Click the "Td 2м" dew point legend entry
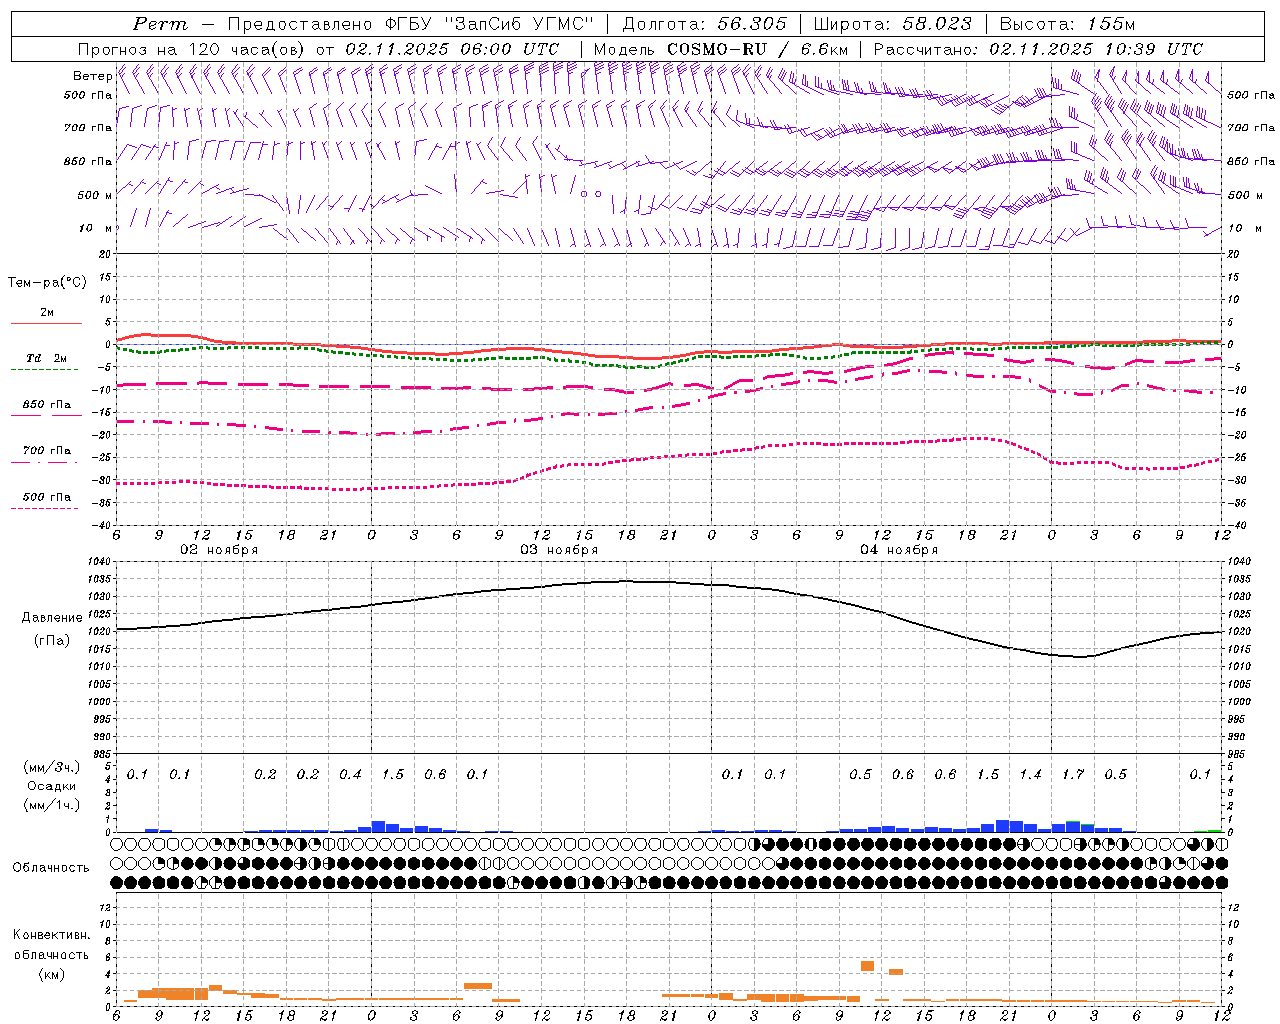Screen dimensions: 1280x1024 [47, 358]
